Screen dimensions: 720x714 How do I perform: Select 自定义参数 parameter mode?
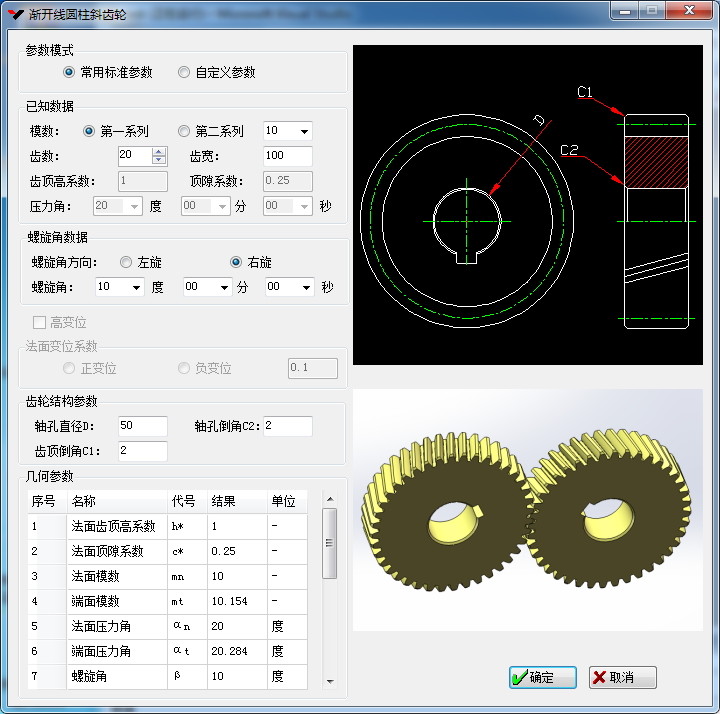coord(217,72)
